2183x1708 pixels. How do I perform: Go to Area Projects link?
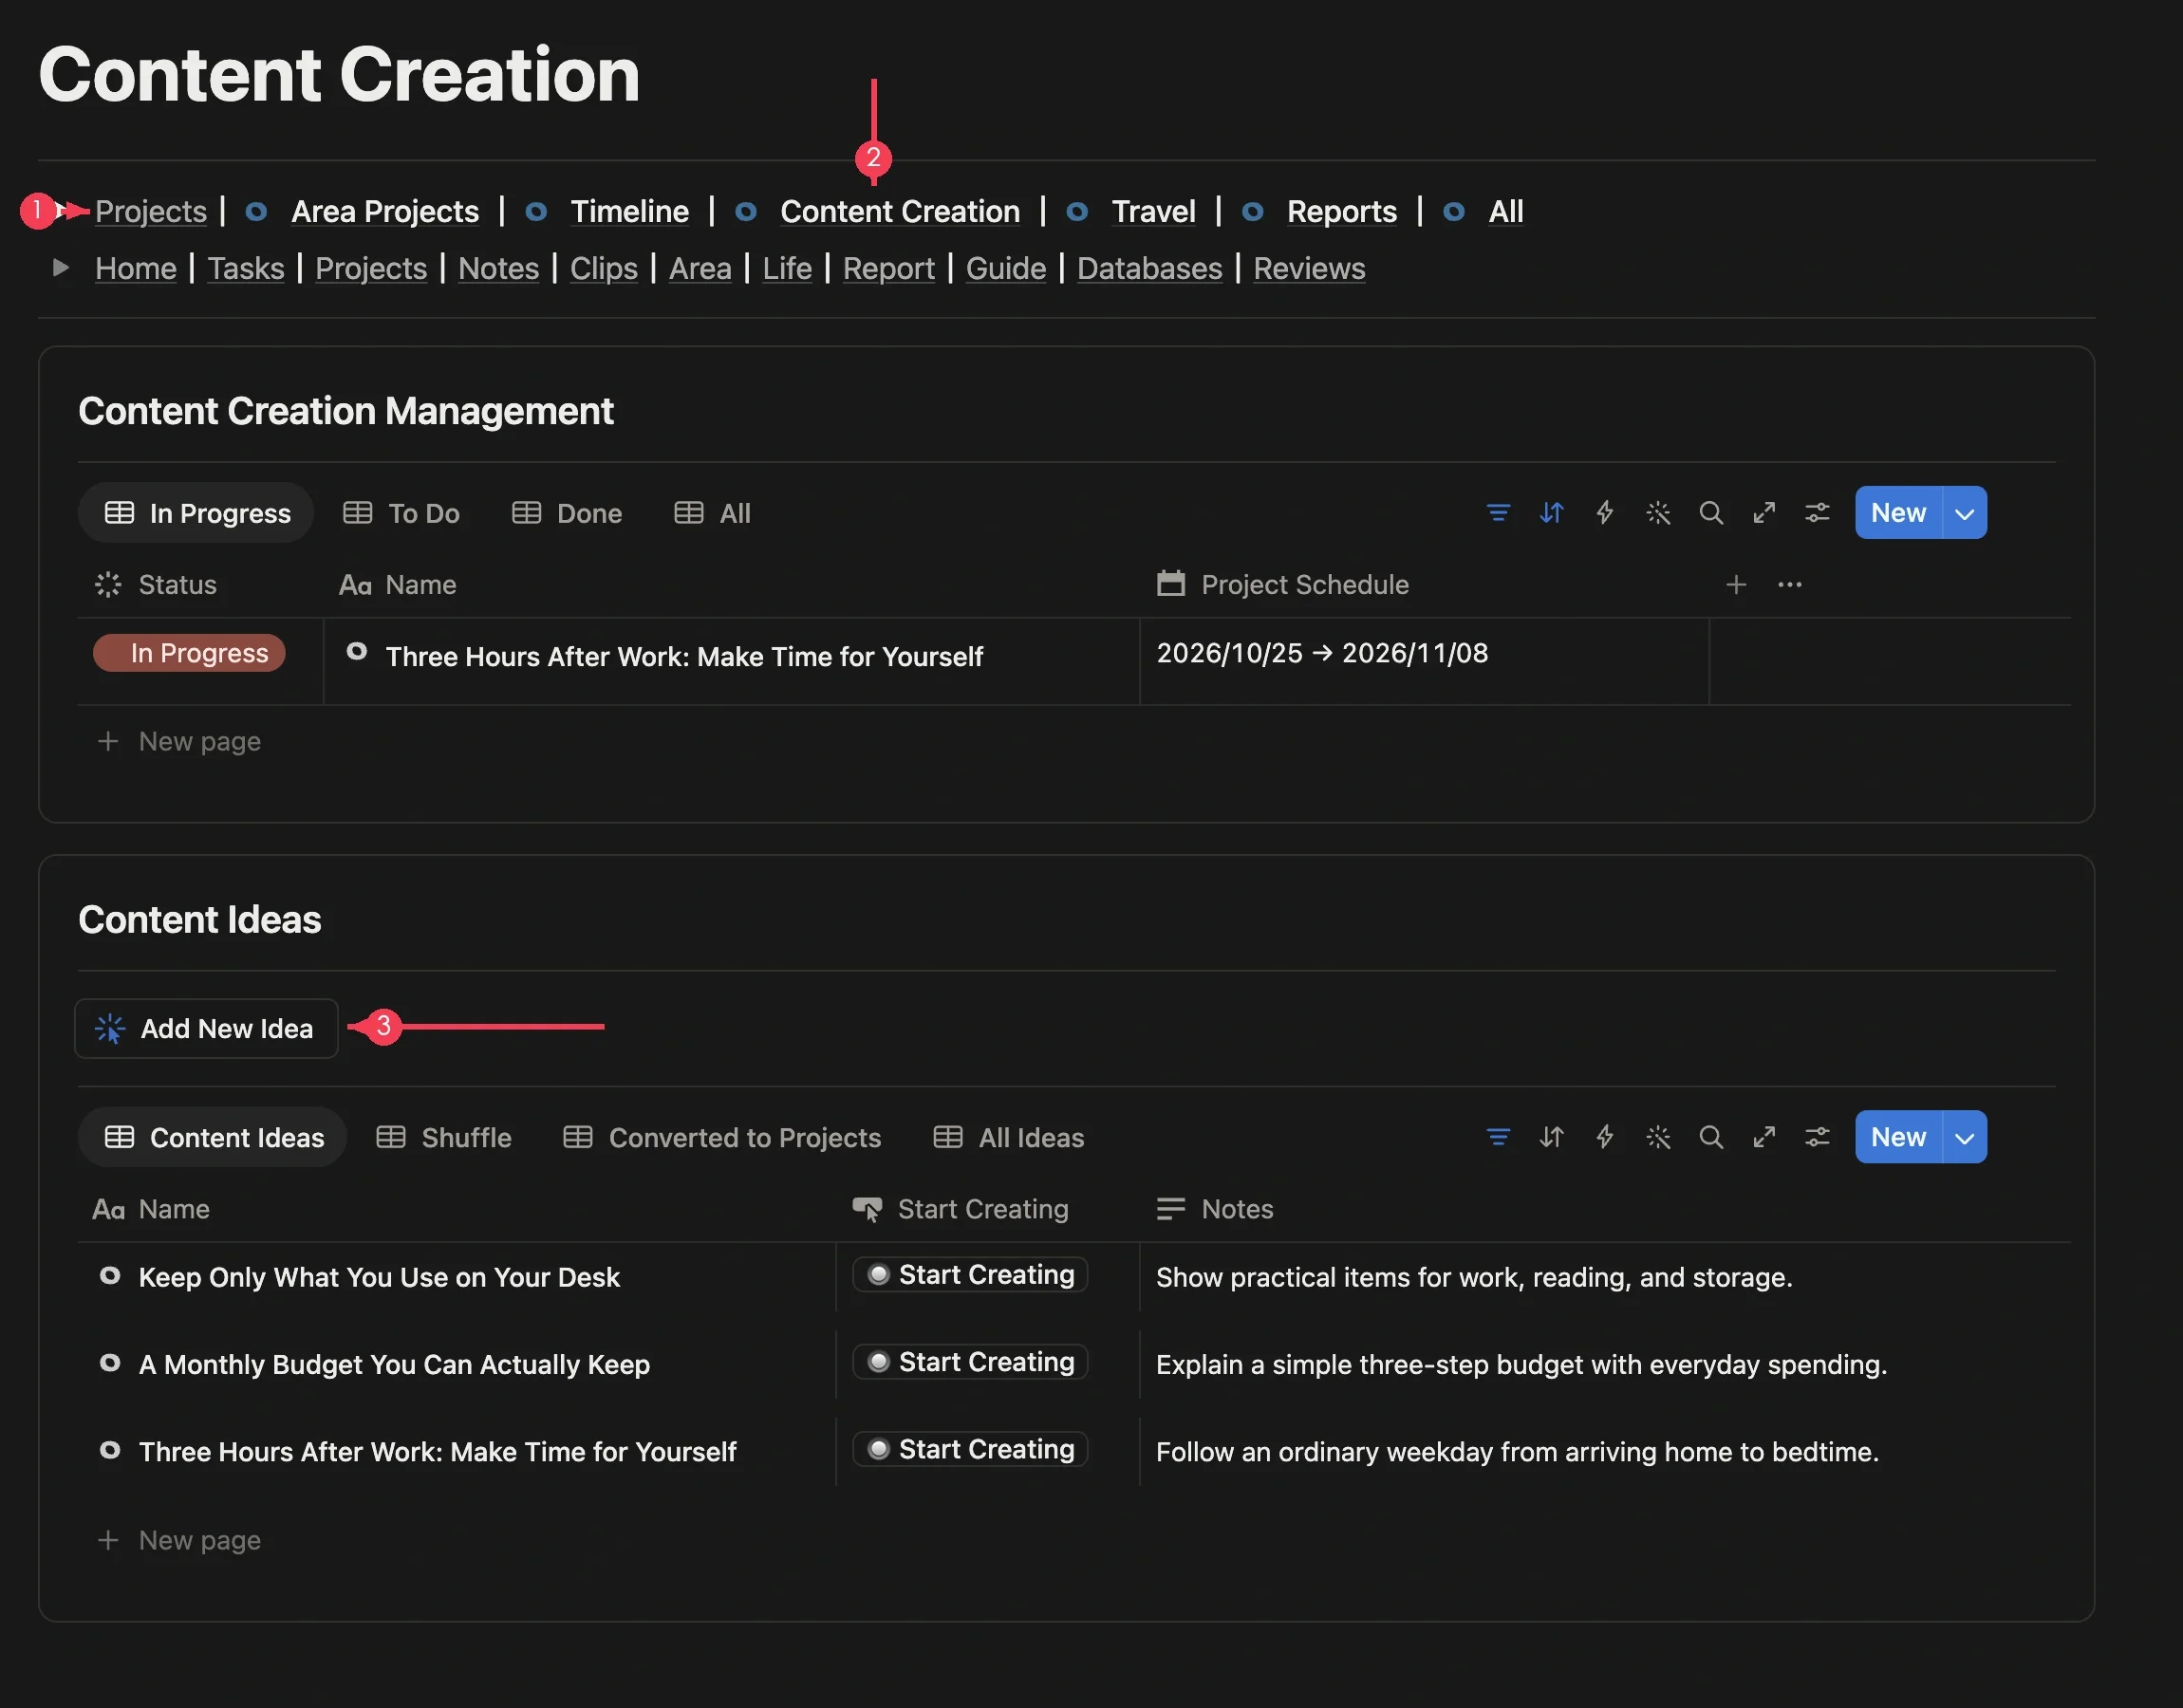point(385,211)
